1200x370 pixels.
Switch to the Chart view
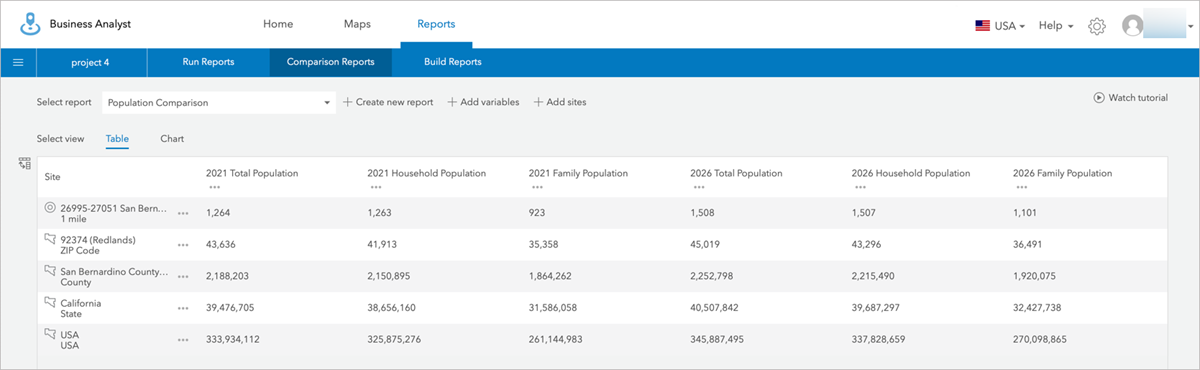[x=172, y=139]
